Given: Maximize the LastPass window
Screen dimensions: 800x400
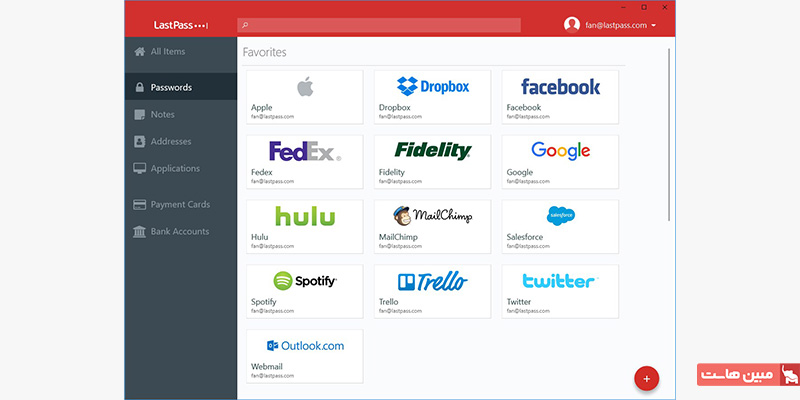Looking at the screenshot, I should click(x=644, y=7).
